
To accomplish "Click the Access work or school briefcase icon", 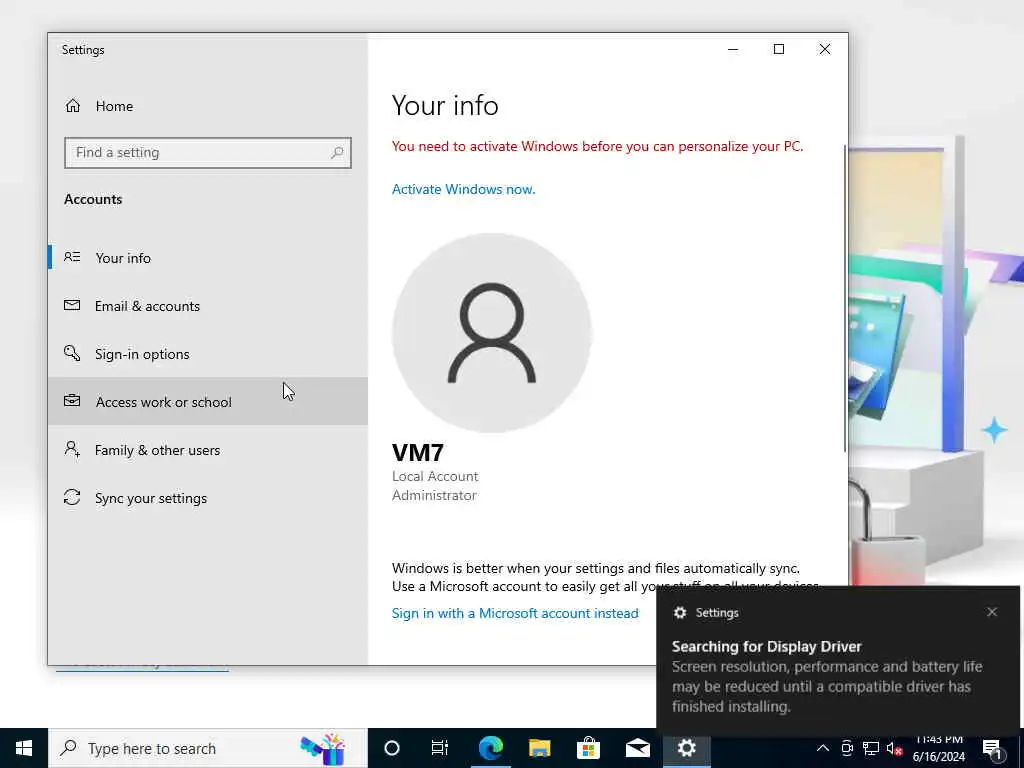I will pos(72,401).
